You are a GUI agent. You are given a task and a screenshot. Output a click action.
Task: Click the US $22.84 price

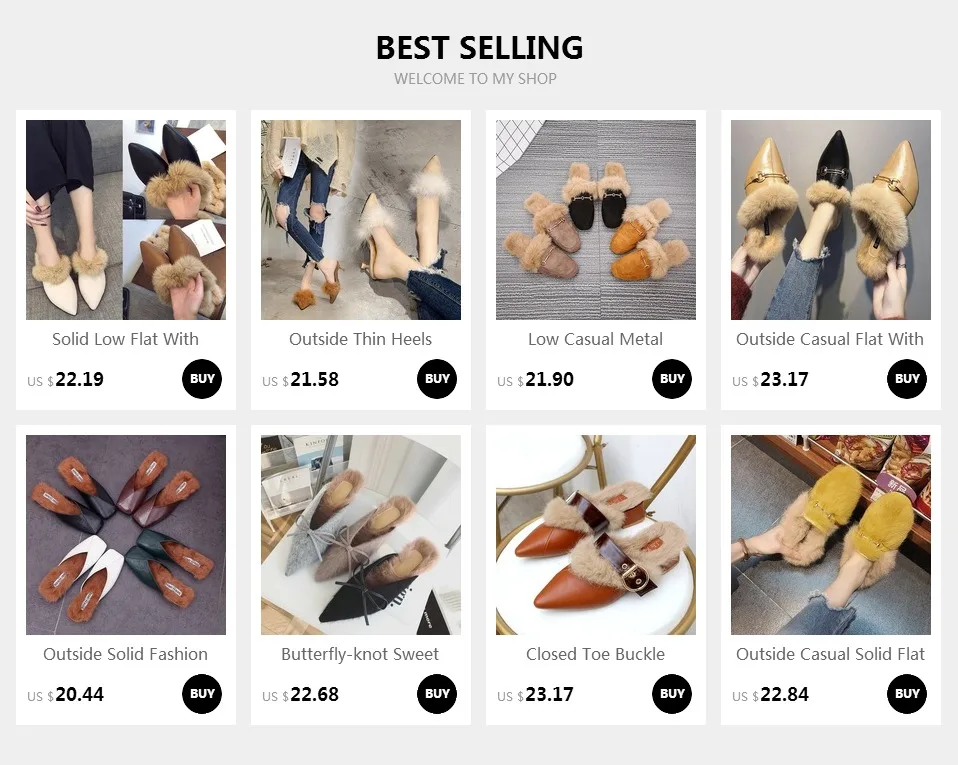coord(770,695)
